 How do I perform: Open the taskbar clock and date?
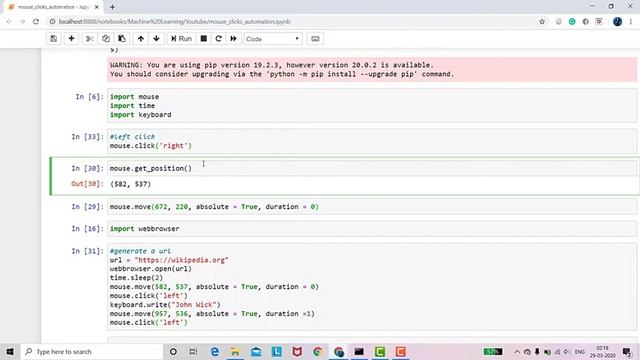tap(603, 351)
